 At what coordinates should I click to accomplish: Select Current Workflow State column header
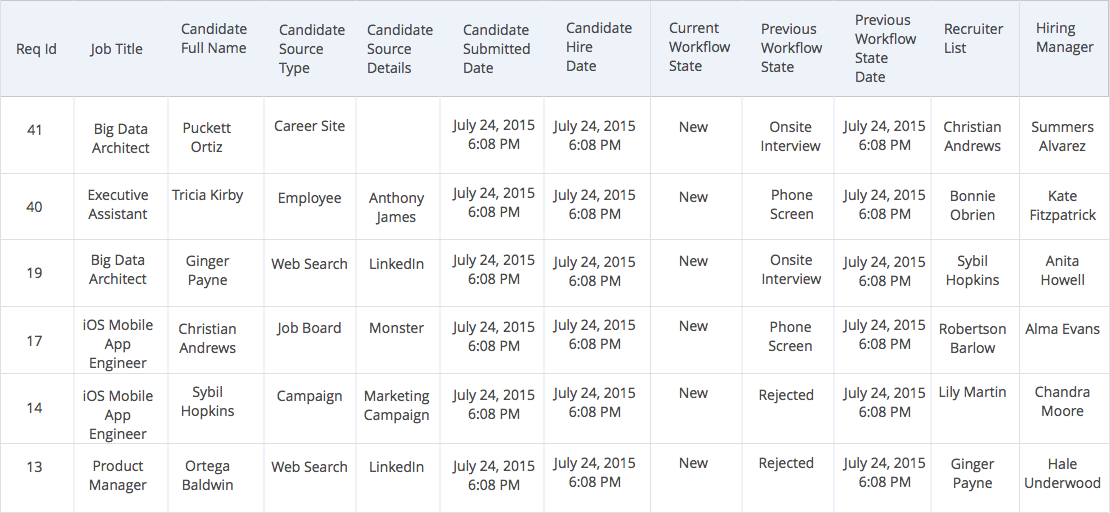(699, 47)
